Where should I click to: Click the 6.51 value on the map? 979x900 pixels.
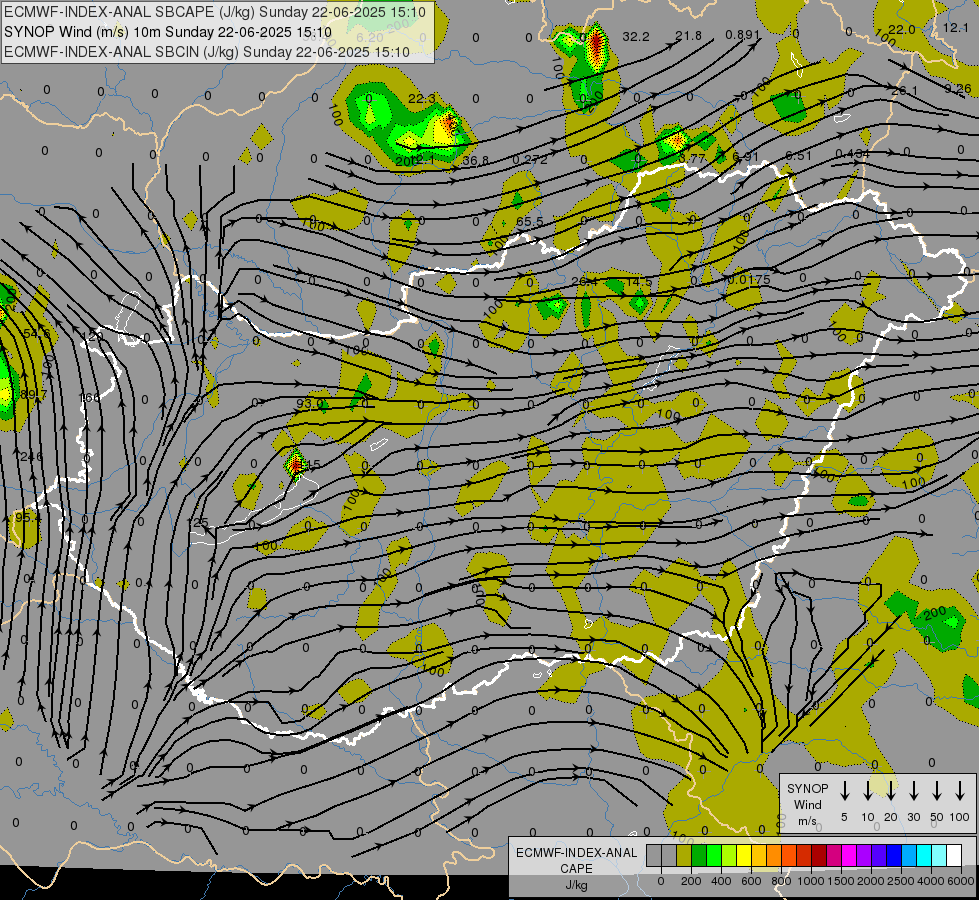click(x=798, y=156)
